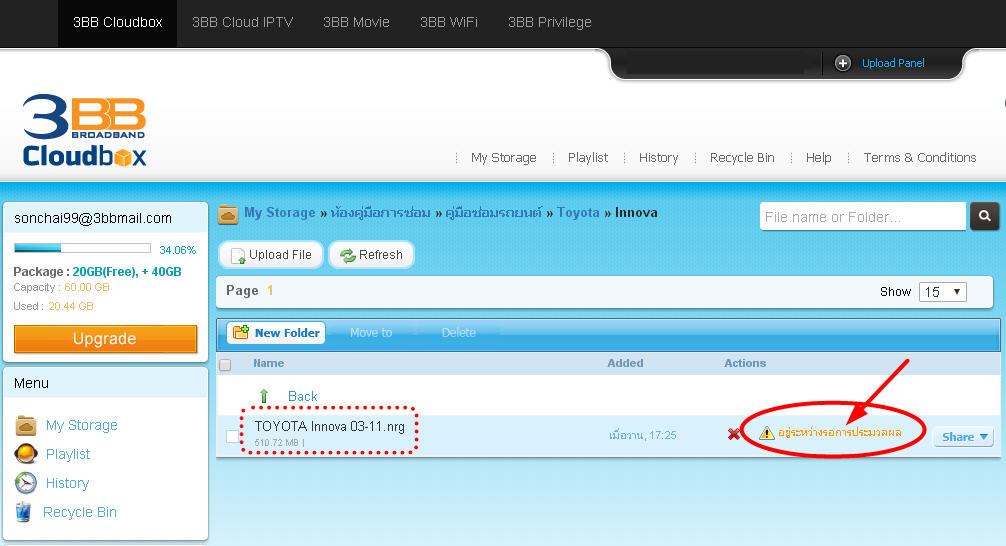Viewport: 1006px width, 546px height.
Task: Click the Innova current folder breadcrumb
Action: coord(636,212)
